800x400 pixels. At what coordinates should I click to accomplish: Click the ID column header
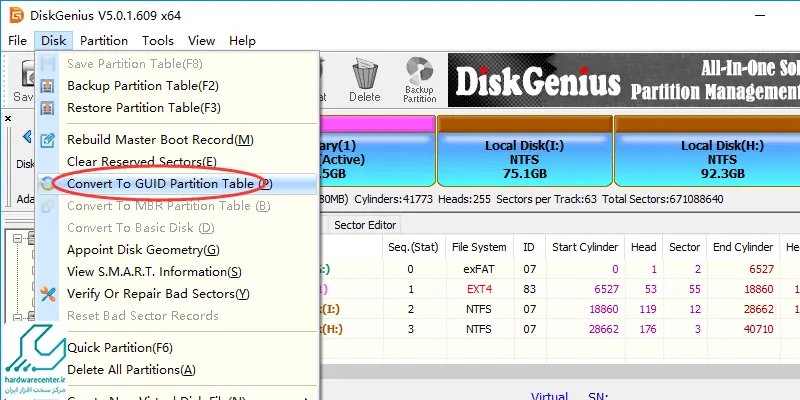tap(529, 247)
